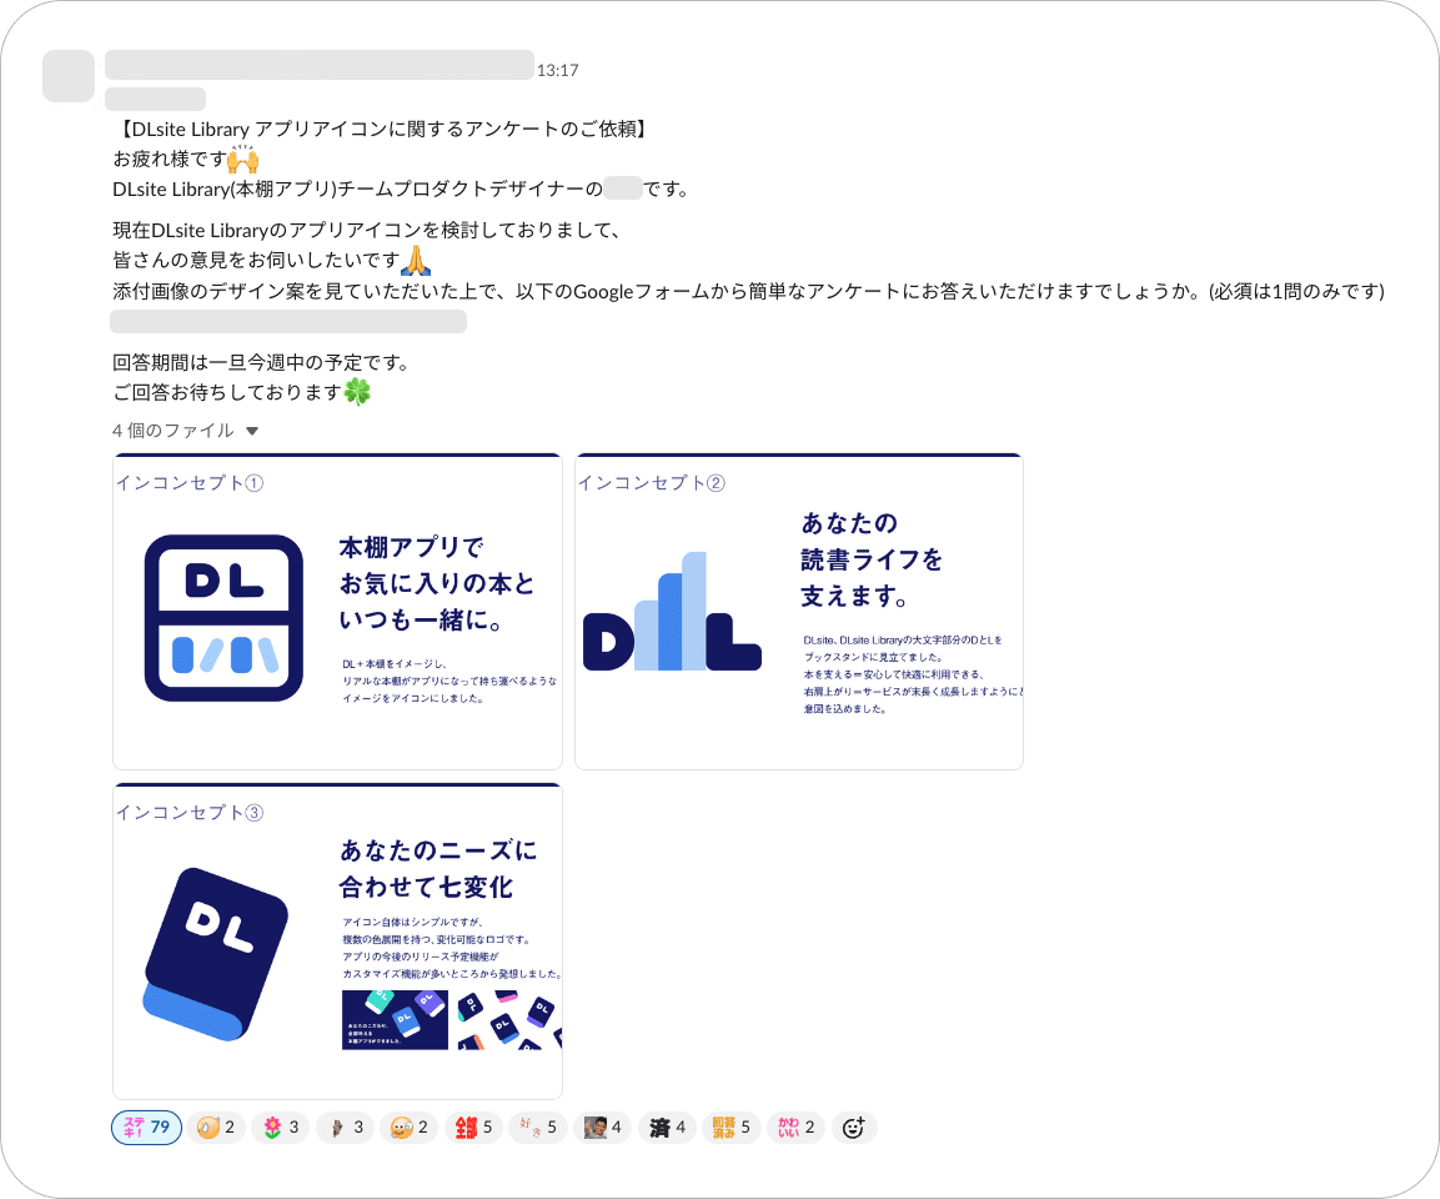Click the raised hands emoji after お疲れ様です

tap(243, 159)
